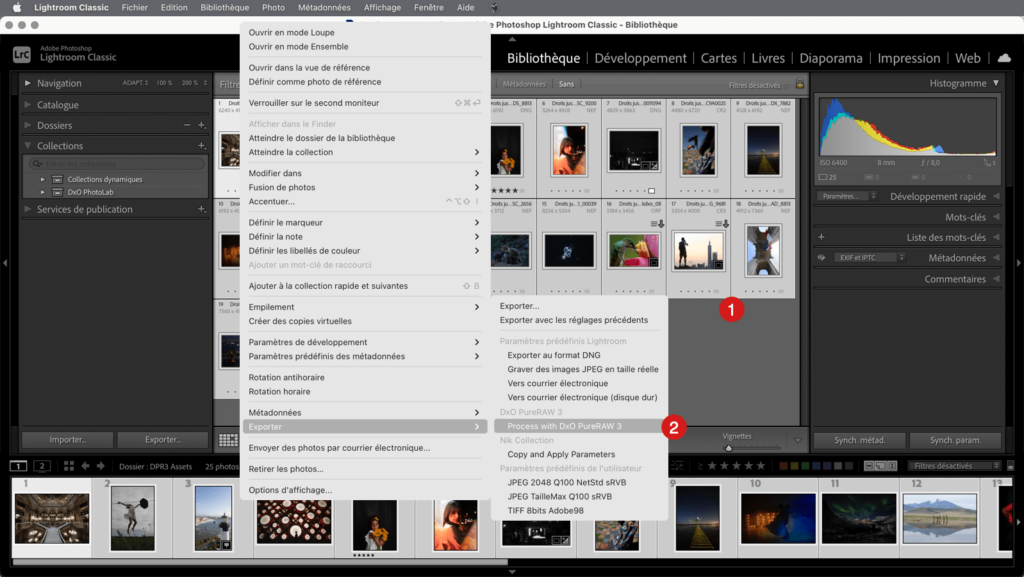
Task: Click the Lrc application logo
Action: tap(22, 55)
